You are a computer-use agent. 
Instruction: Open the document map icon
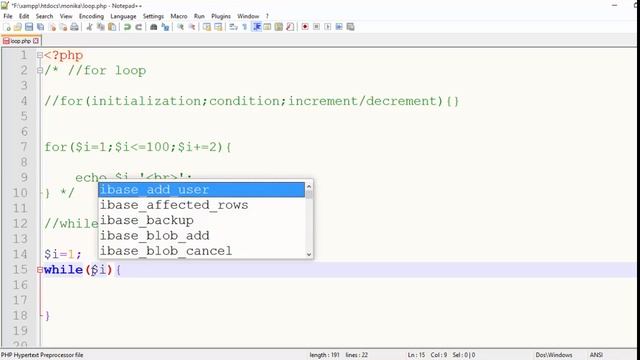point(279,27)
